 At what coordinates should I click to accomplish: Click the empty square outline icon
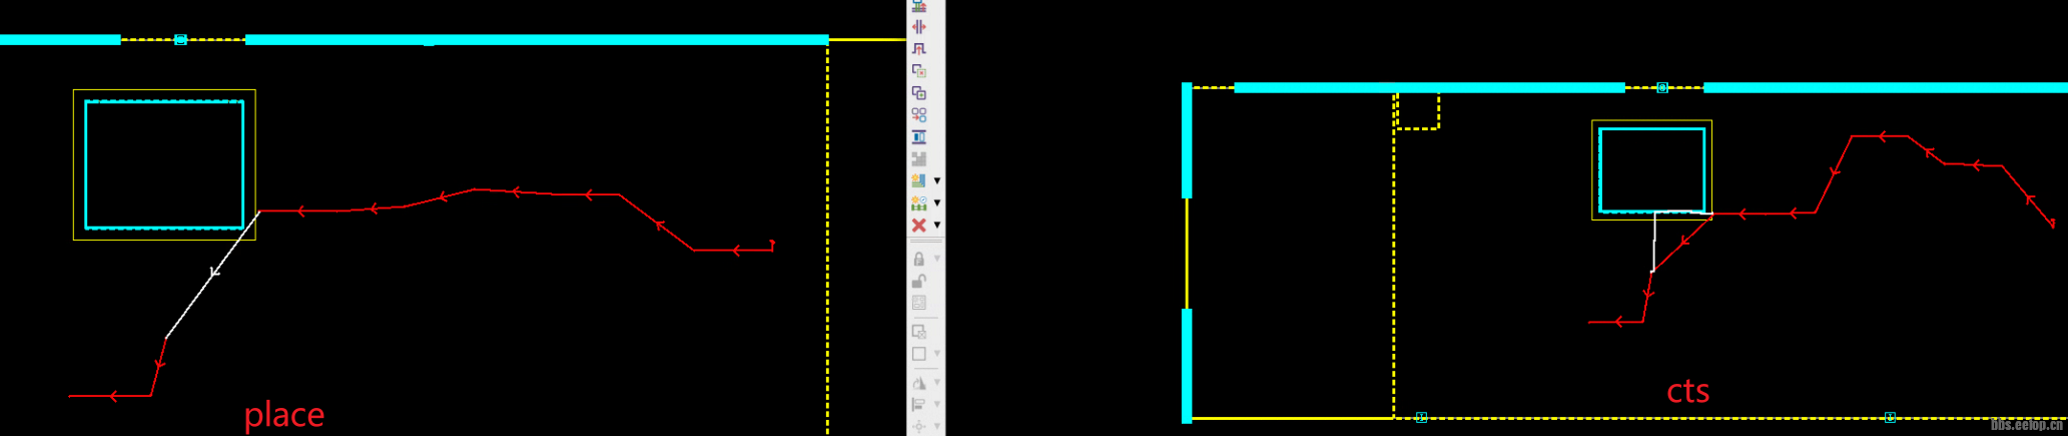tap(919, 353)
